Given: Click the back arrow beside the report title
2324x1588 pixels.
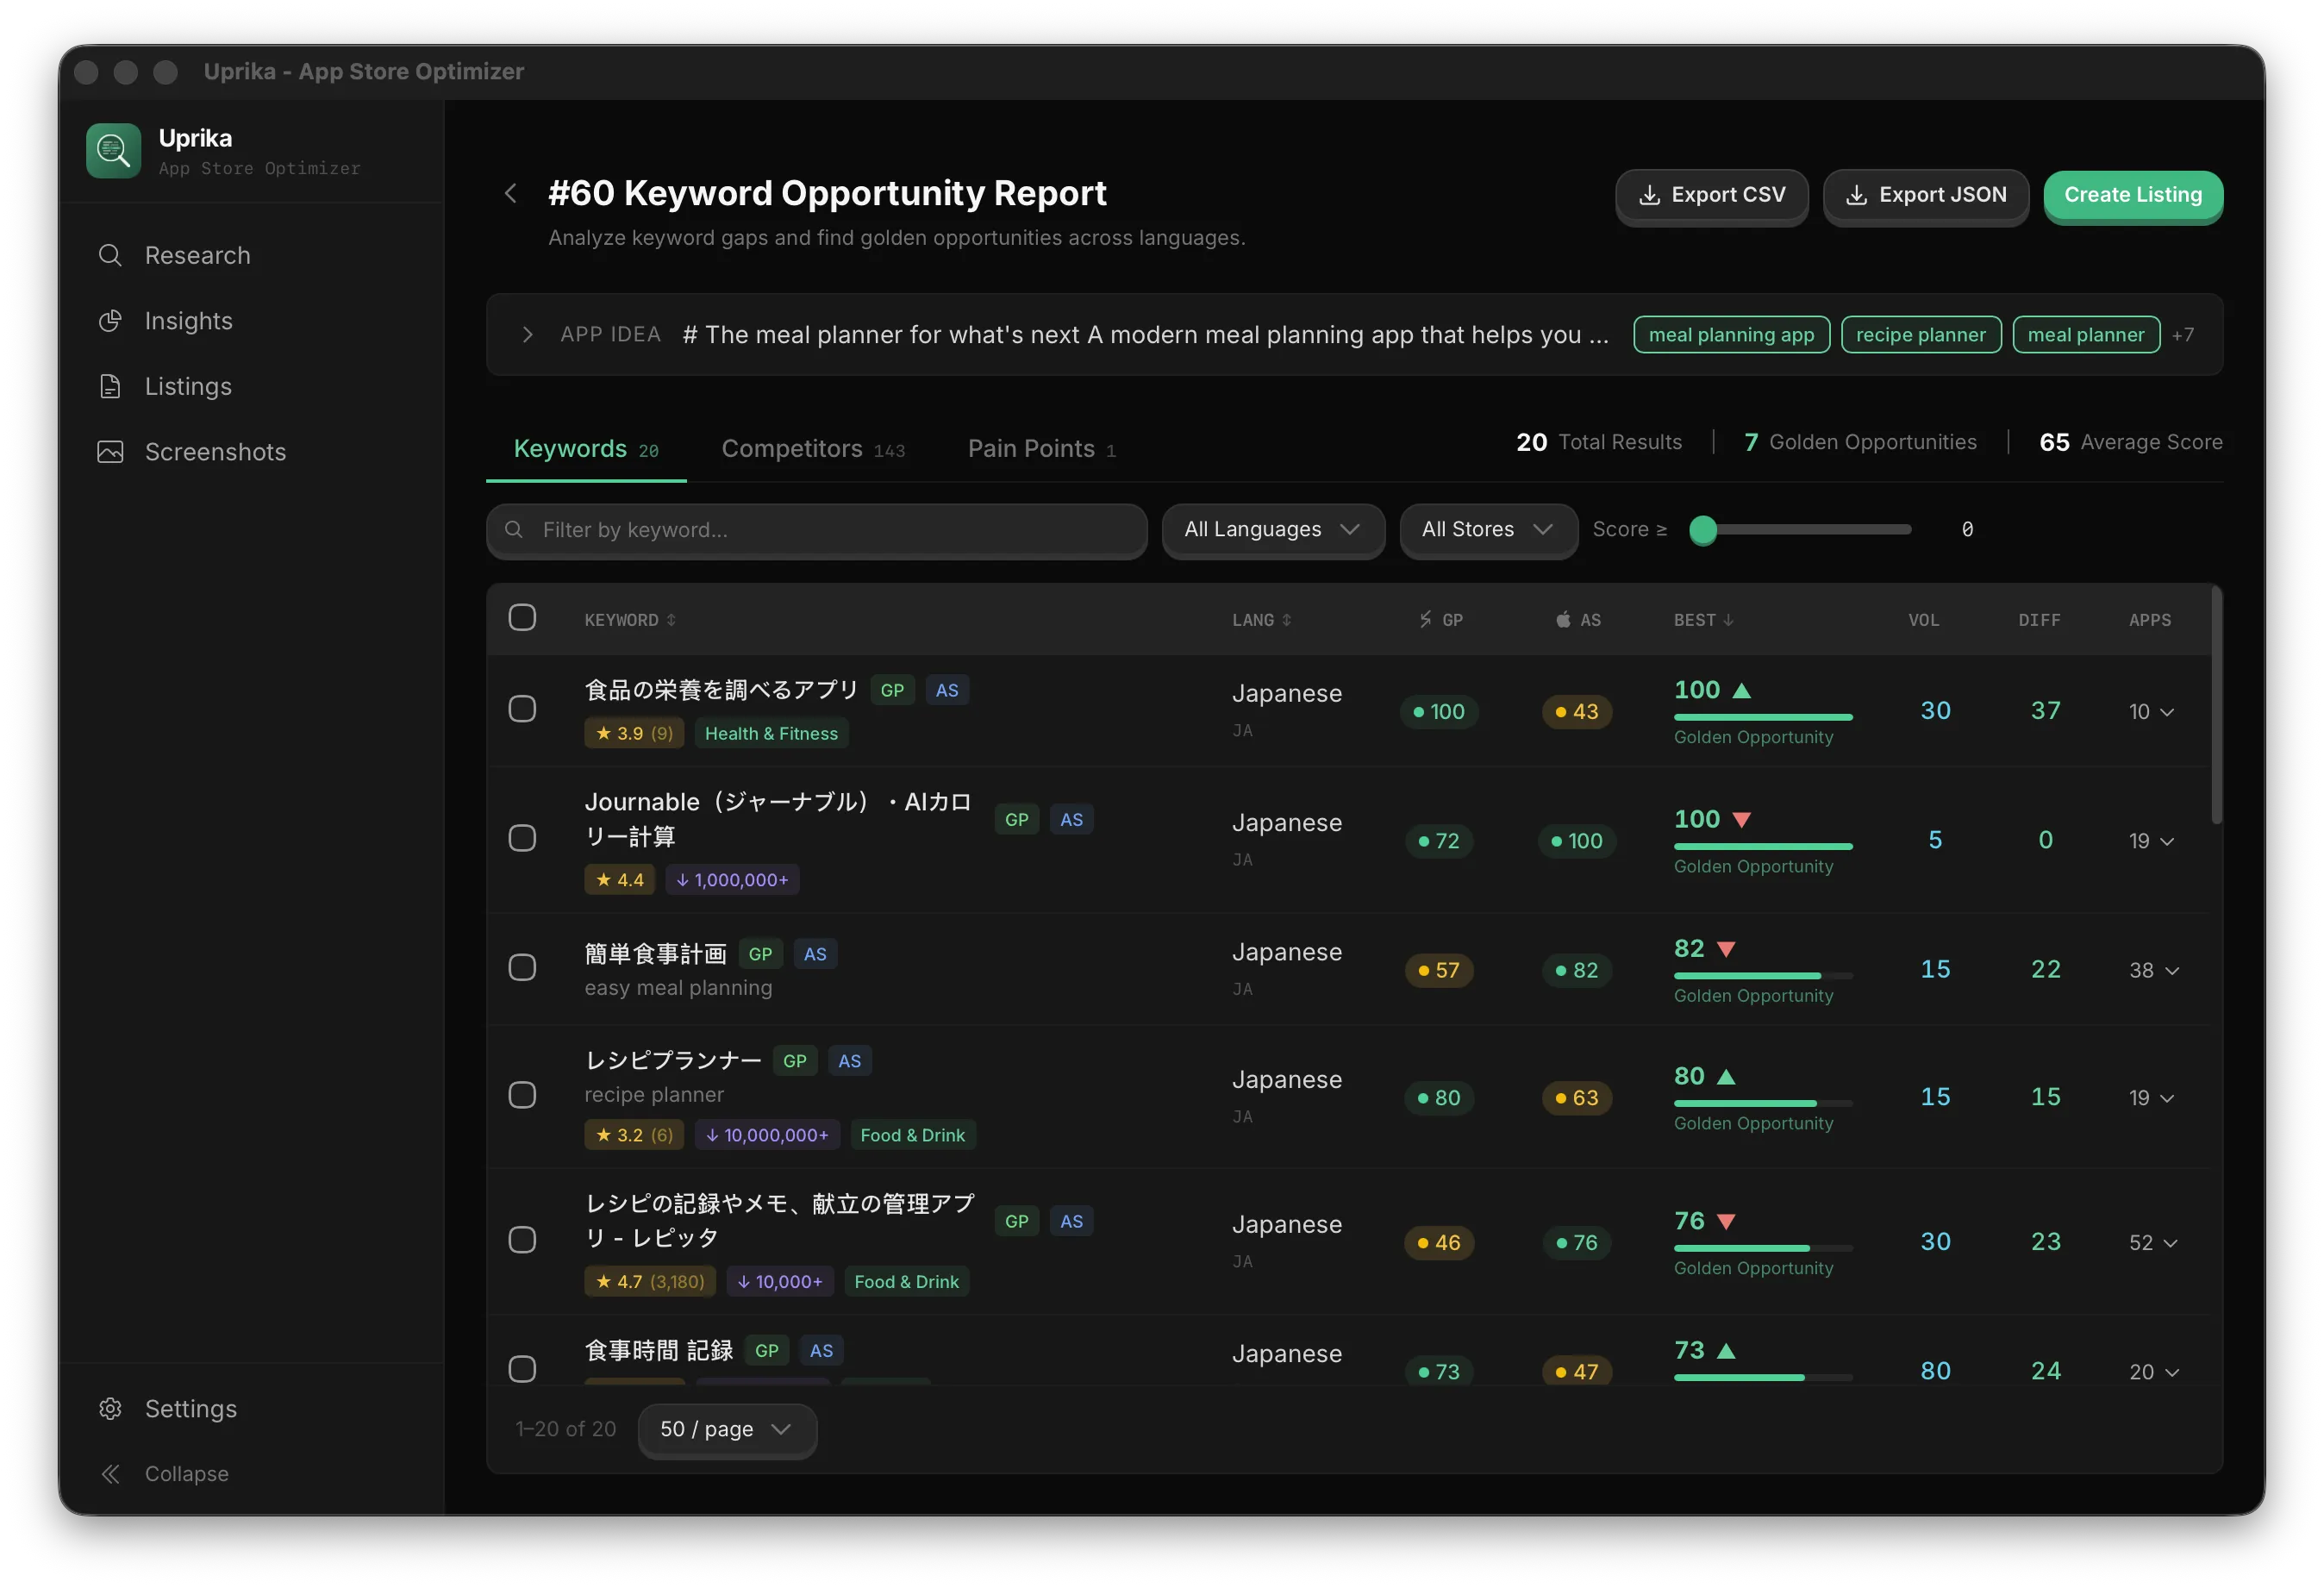Looking at the screenshot, I should [x=510, y=193].
